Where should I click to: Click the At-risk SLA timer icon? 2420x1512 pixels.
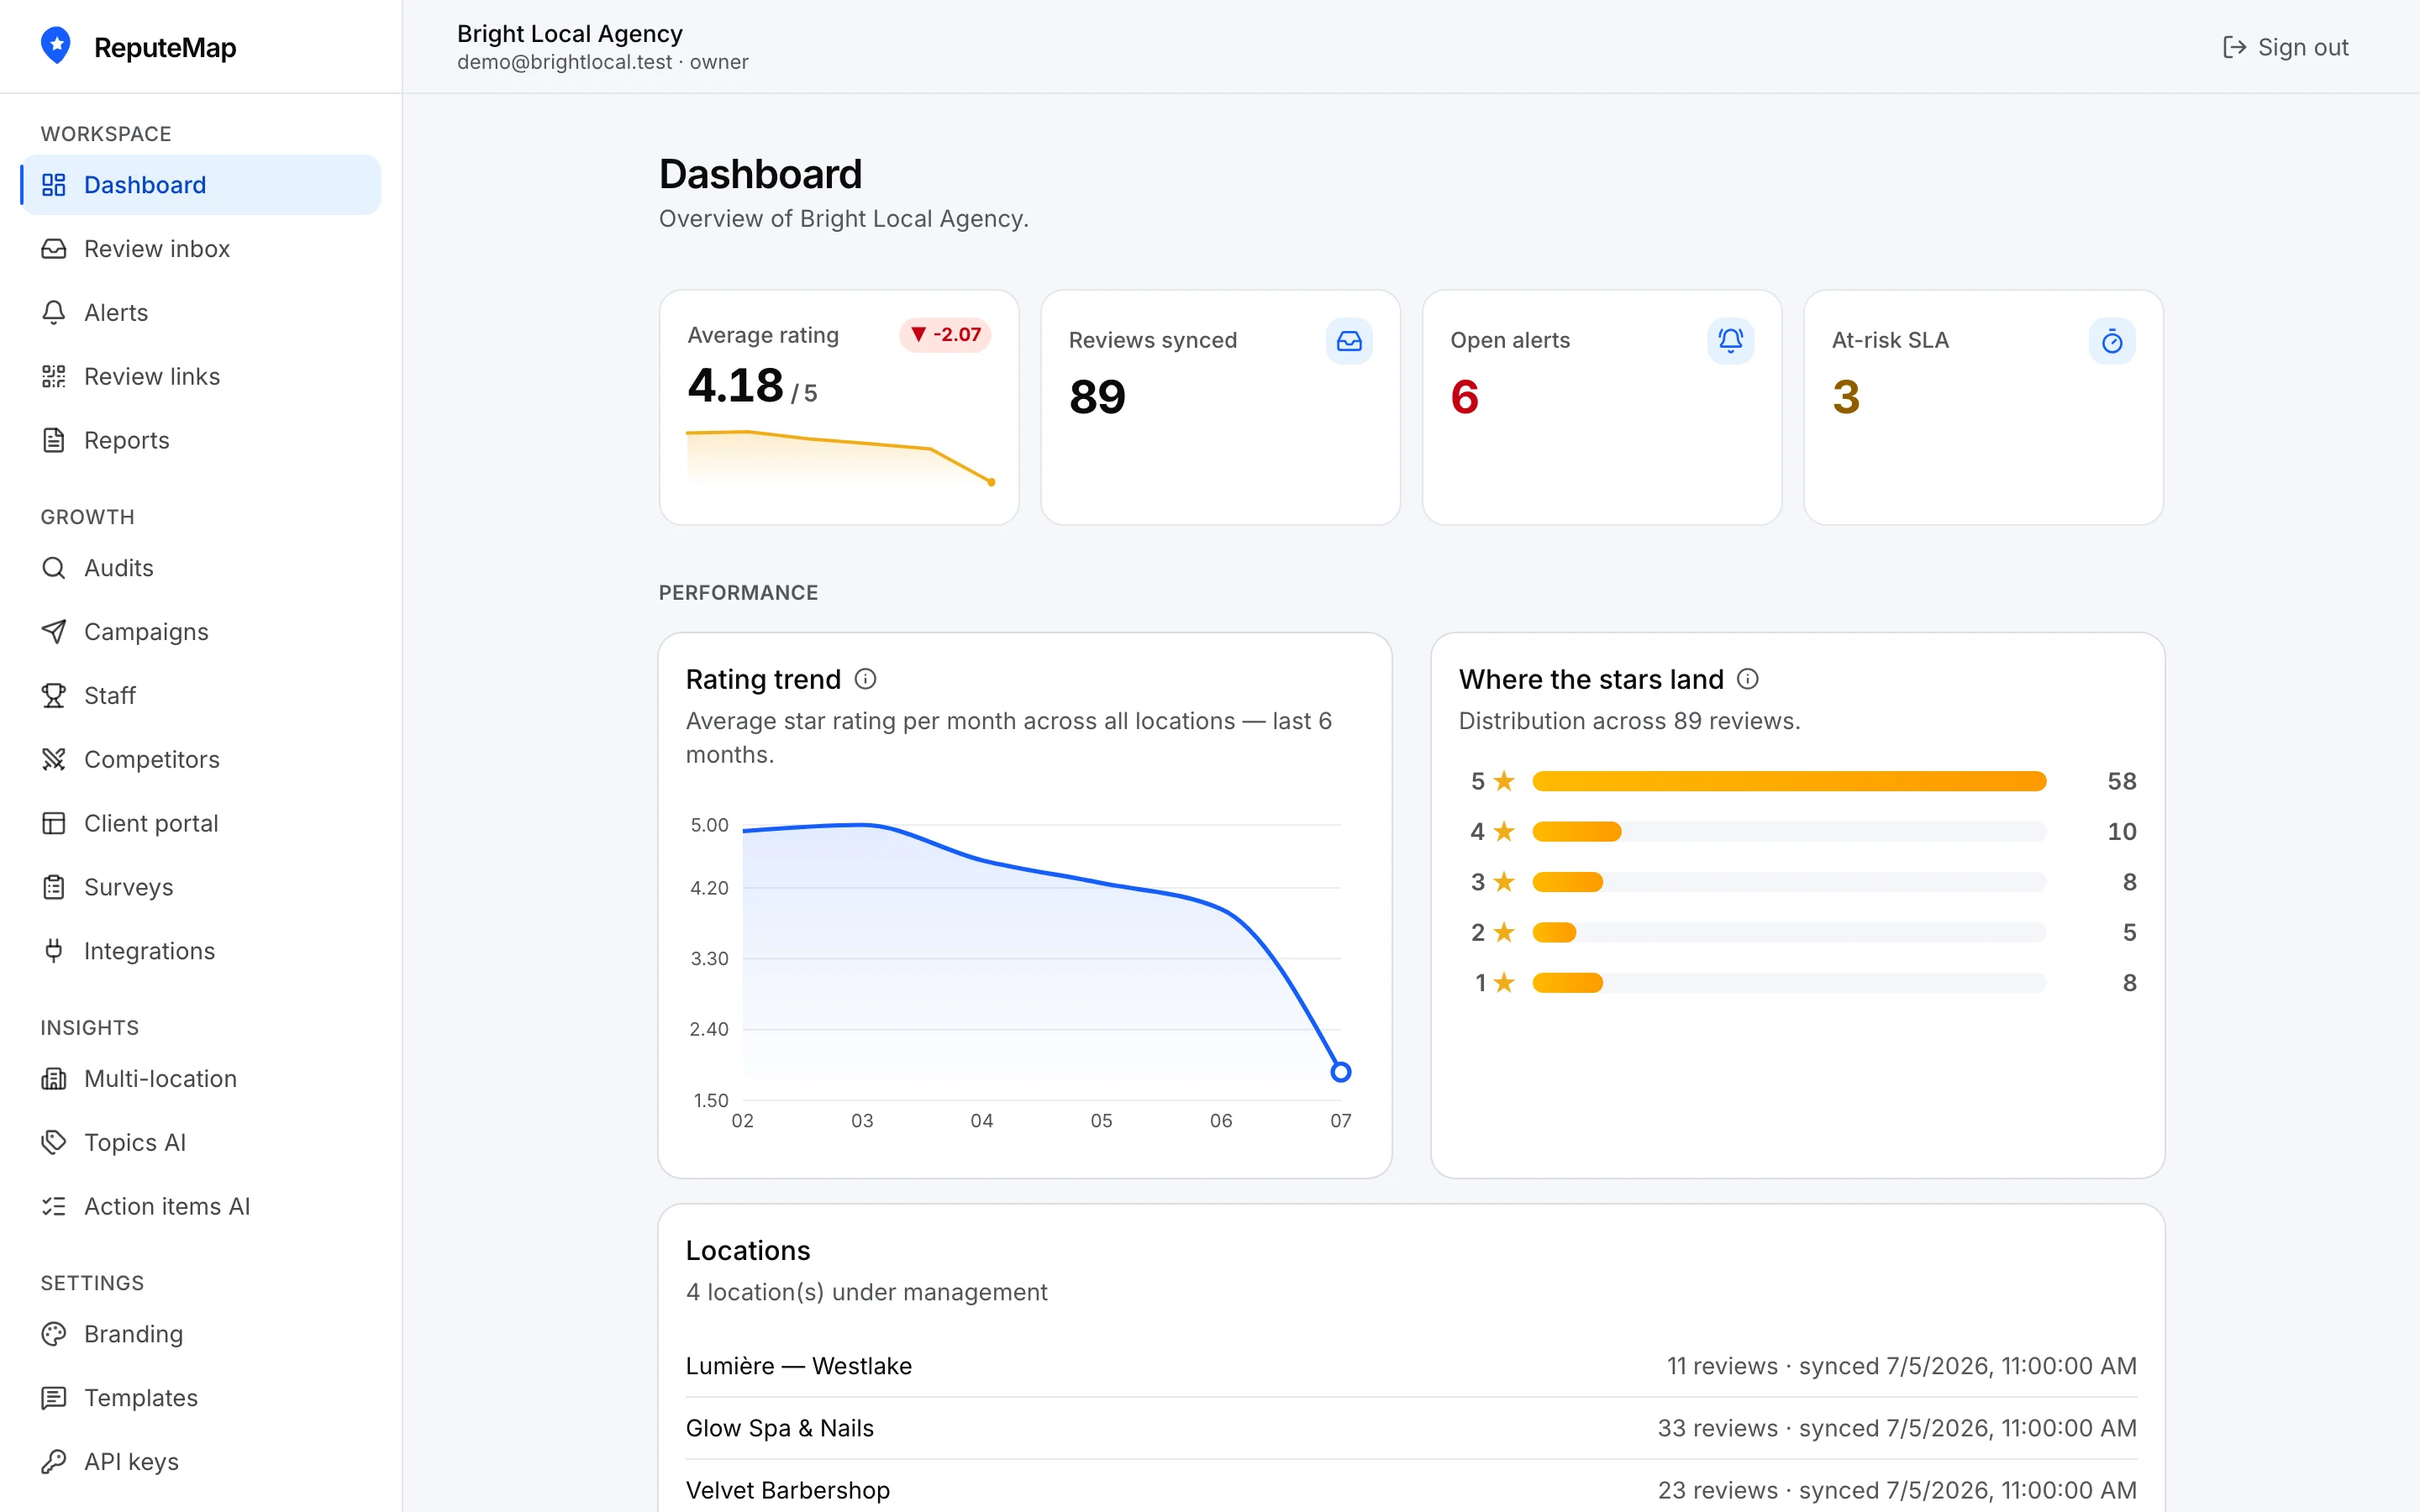pyautogui.click(x=2112, y=341)
